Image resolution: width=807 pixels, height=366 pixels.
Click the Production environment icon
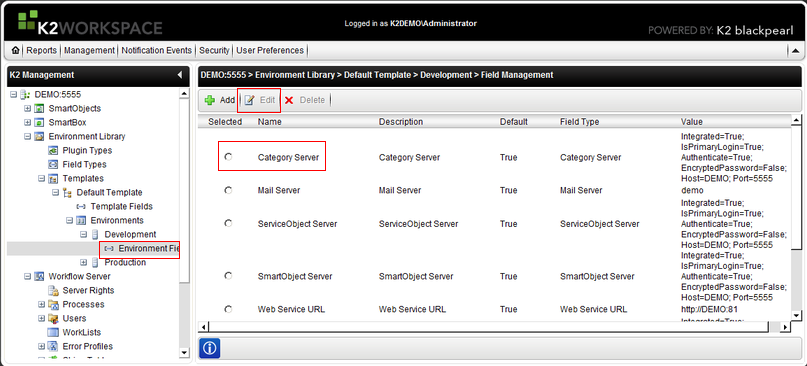pyautogui.click(x=95, y=263)
